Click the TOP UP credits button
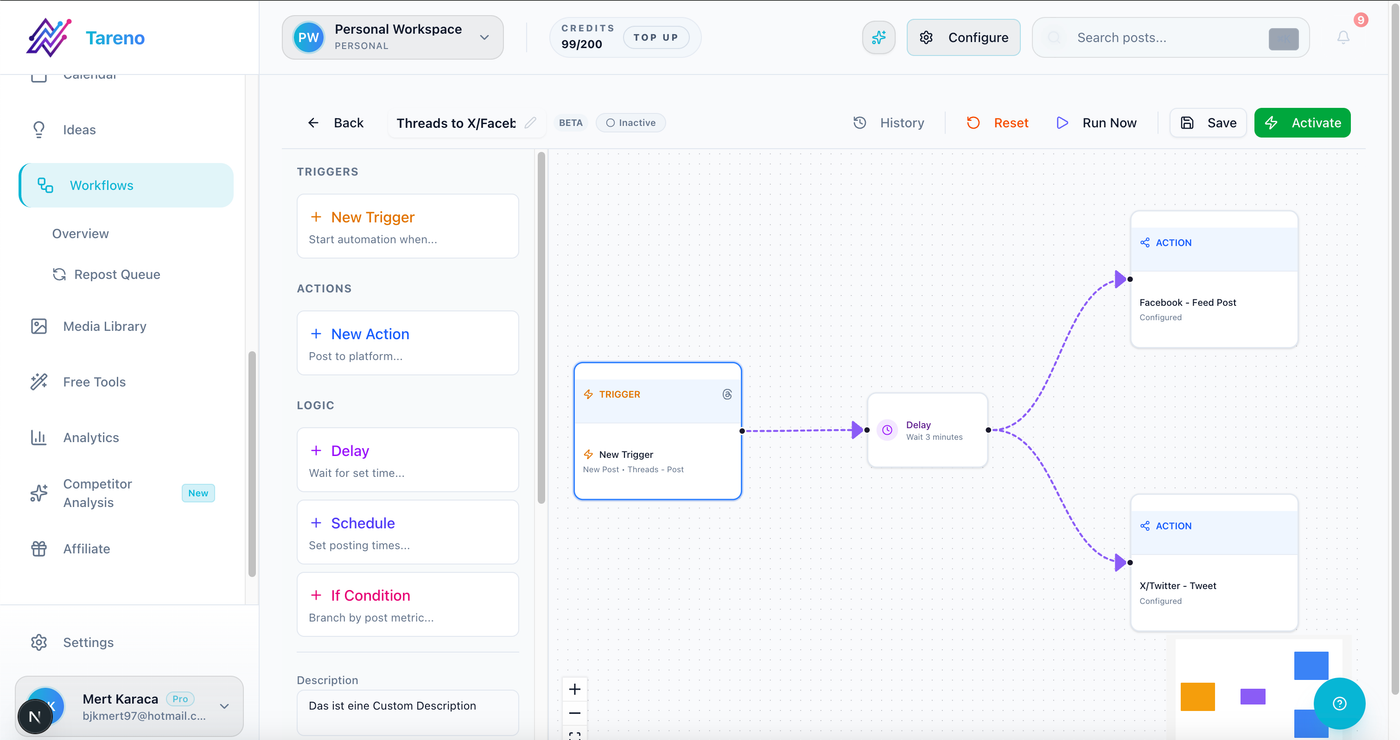The image size is (1400, 740). click(656, 37)
